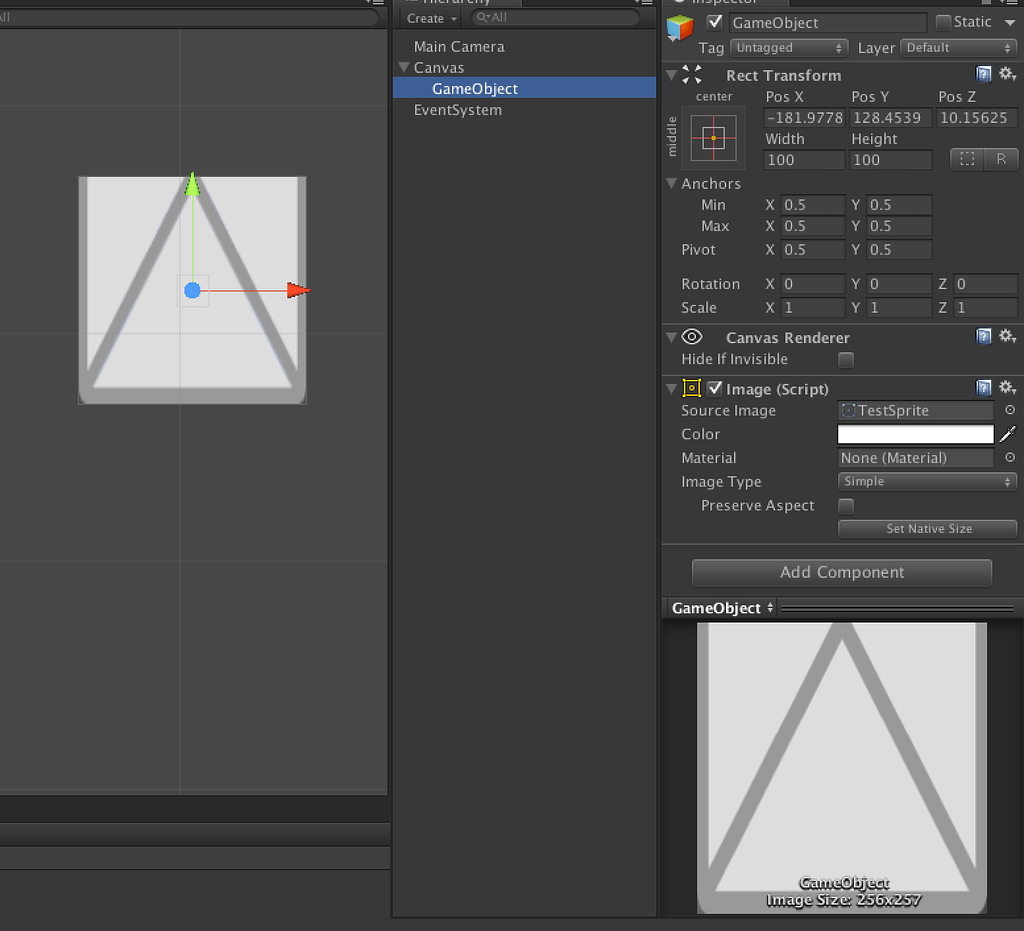This screenshot has width=1024, height=931.
Task: Click the Source Image object picker circle
Action: [x=1010, y=410]
